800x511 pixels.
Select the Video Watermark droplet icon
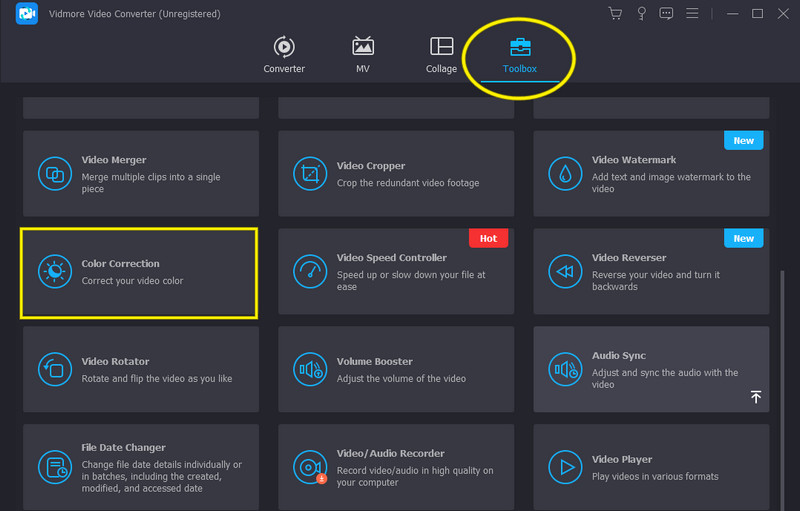(565, 174)
